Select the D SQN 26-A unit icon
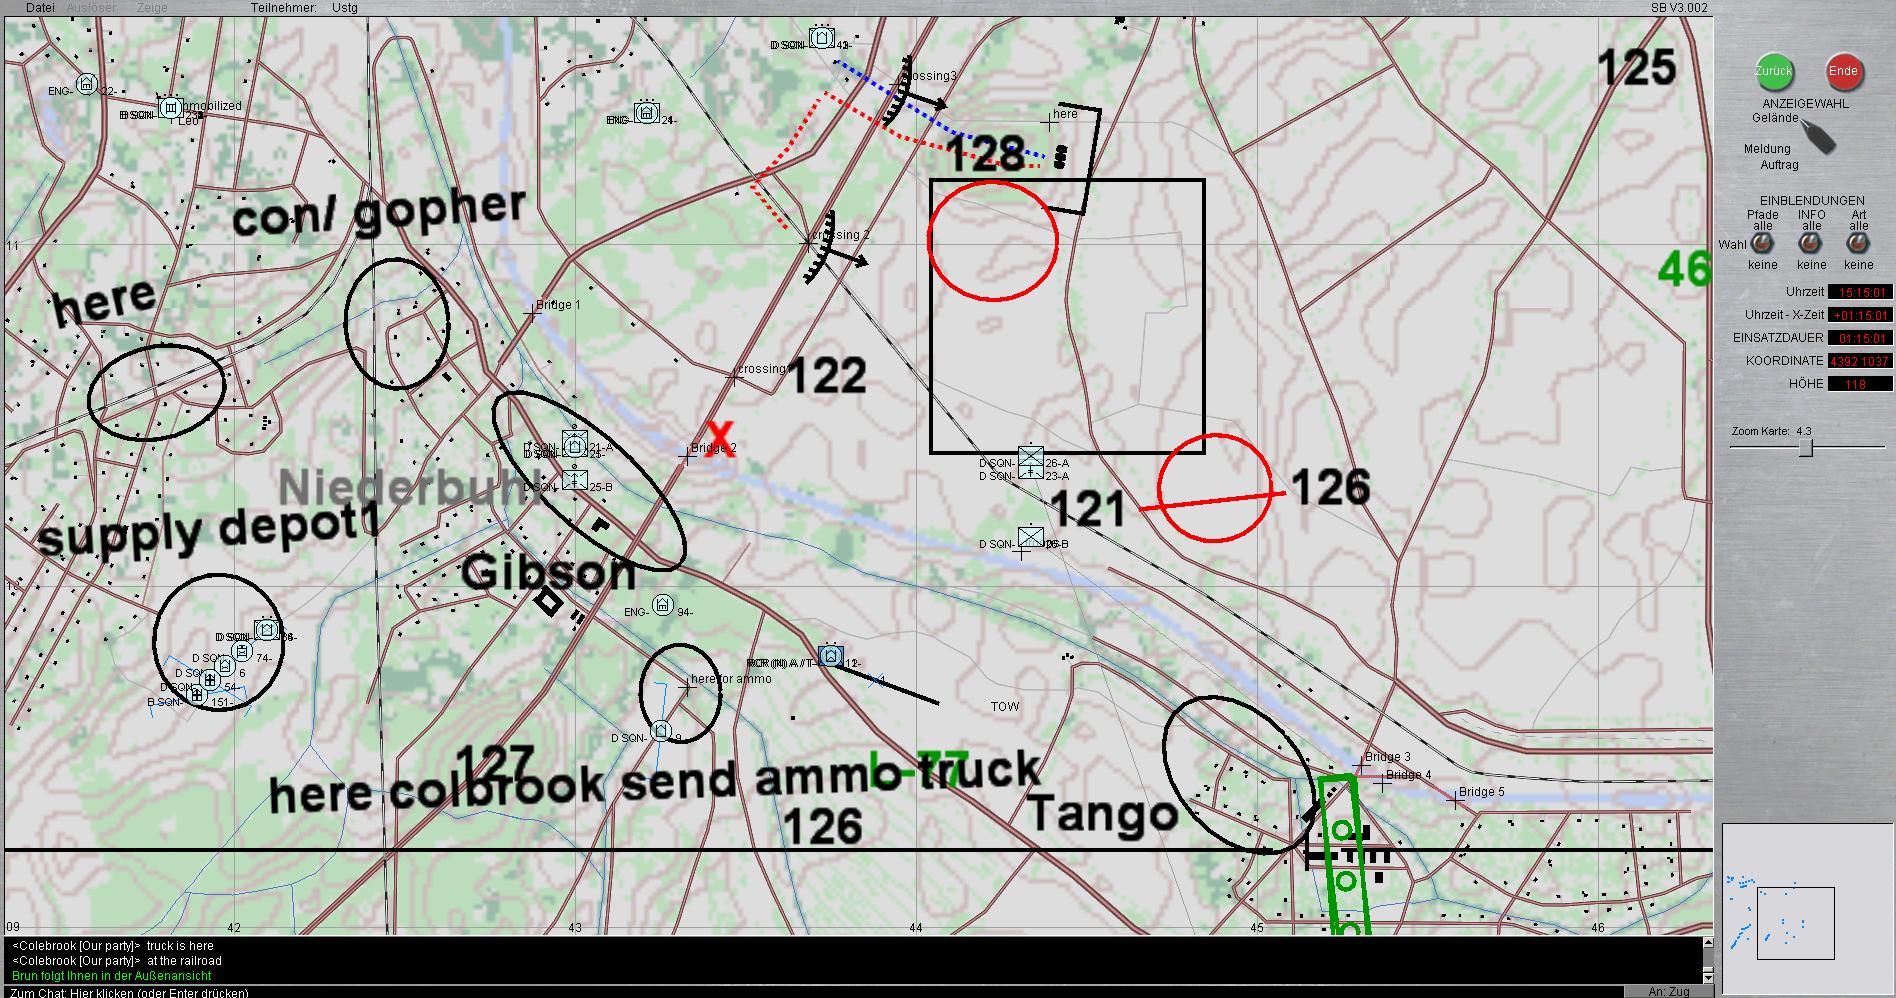 pos(1031,459)
